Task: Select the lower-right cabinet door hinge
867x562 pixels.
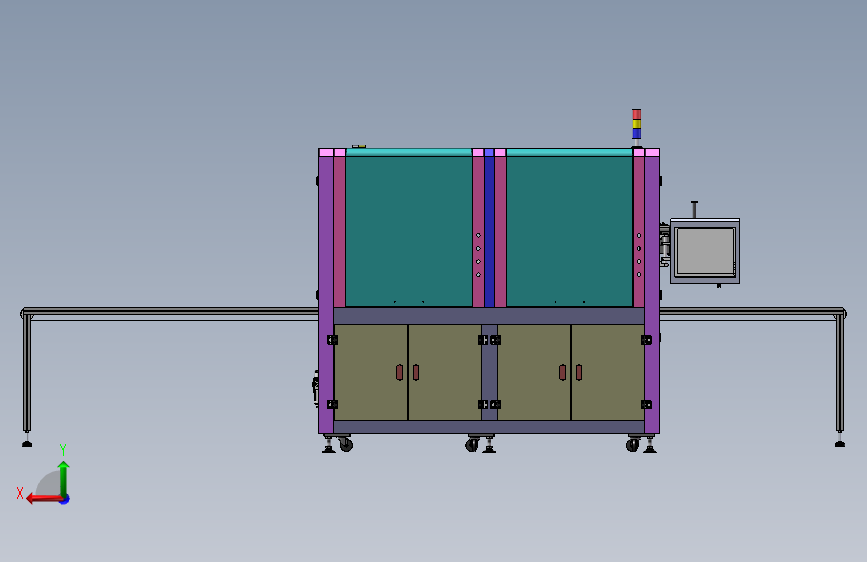Action: (646, 404)
